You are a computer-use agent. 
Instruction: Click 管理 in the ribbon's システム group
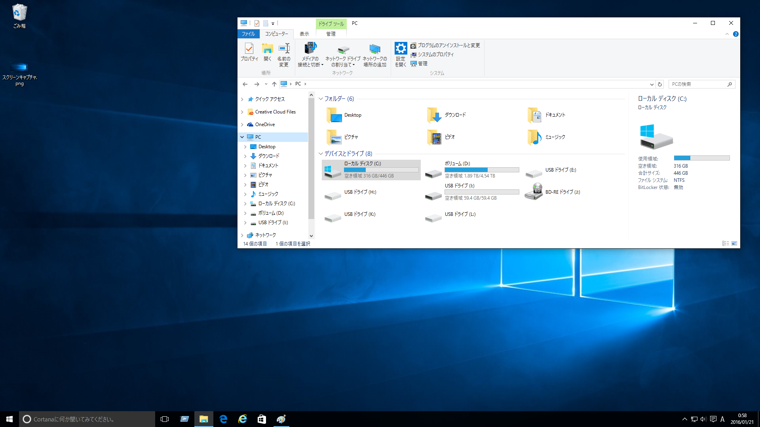pyautogui.click(x=419, y=63)
